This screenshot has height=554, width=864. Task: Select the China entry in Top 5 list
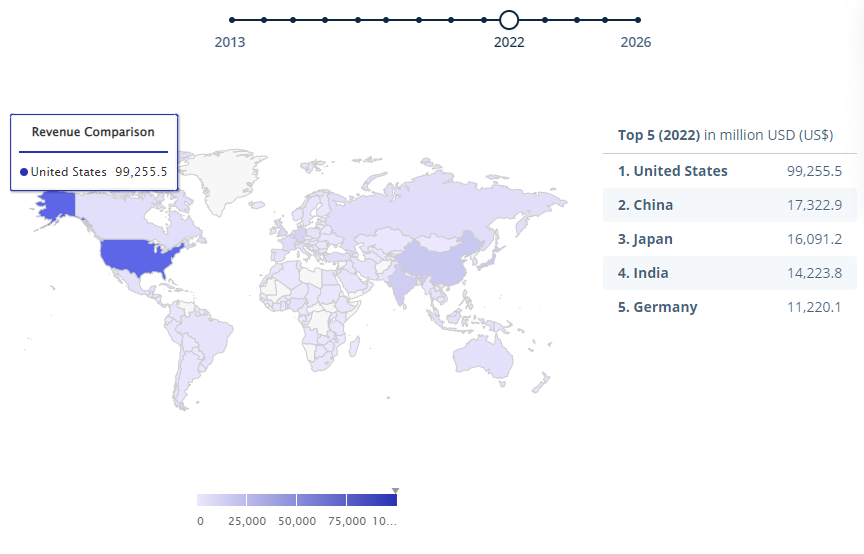(x=729, y=205)
